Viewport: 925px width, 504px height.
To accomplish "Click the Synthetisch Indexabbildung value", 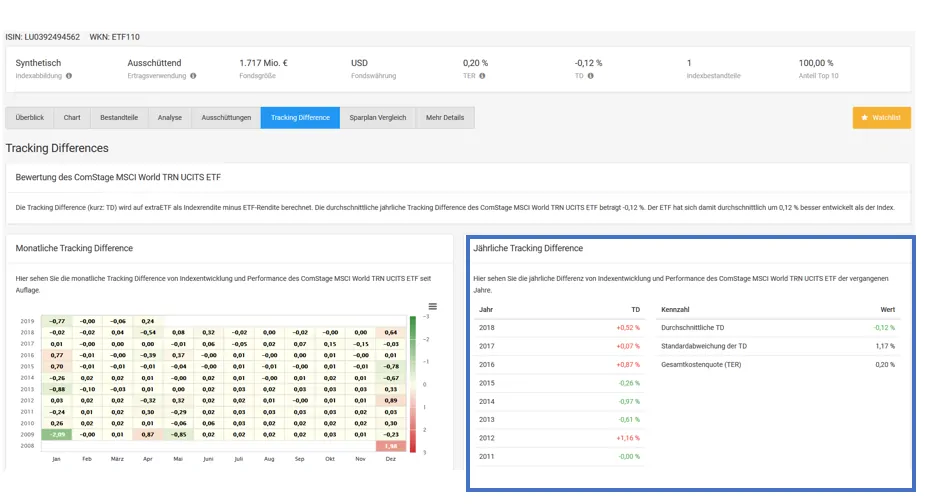I will pos(38,63).
